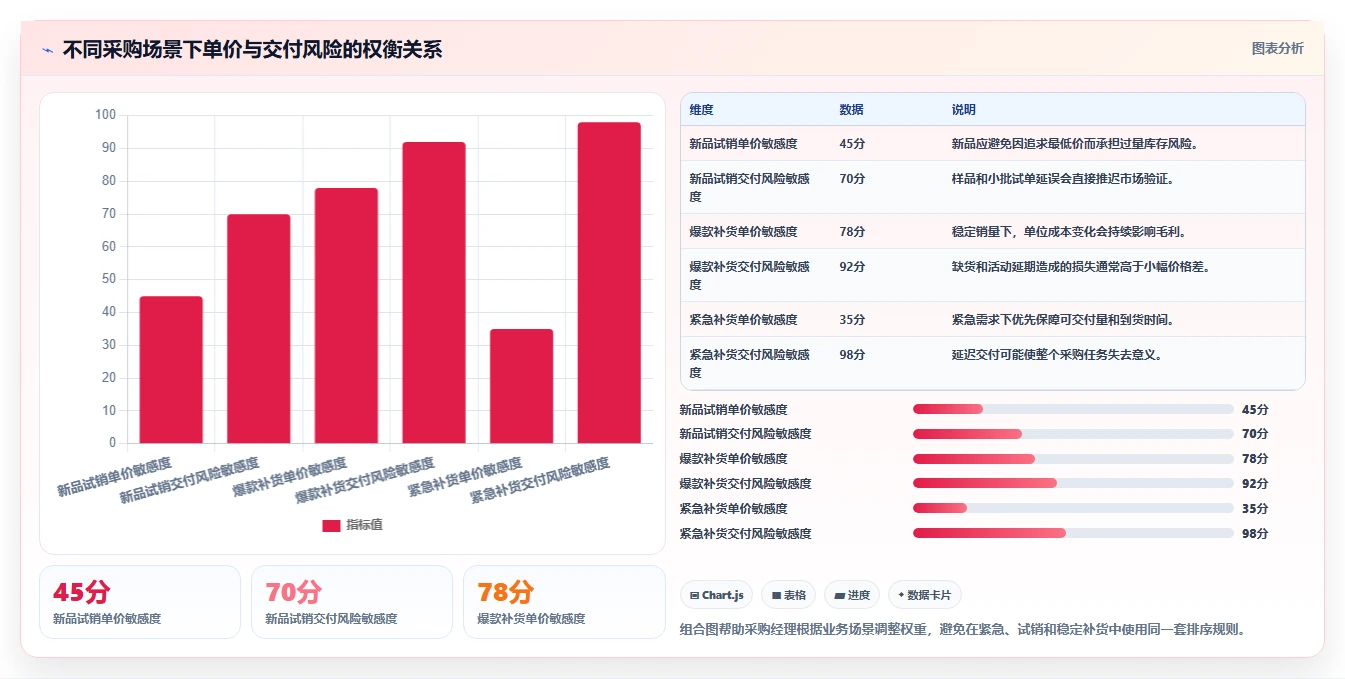
Task: Select the 表格 tag
Action: pos(789,595)
